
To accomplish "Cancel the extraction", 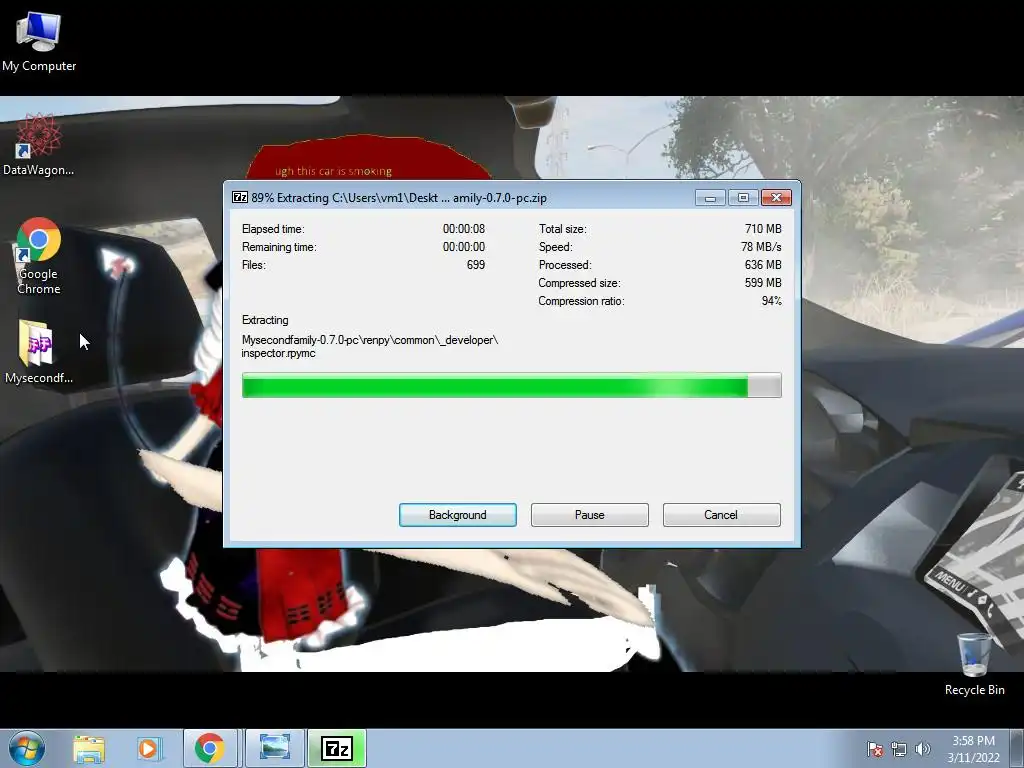I will point(722,515).
